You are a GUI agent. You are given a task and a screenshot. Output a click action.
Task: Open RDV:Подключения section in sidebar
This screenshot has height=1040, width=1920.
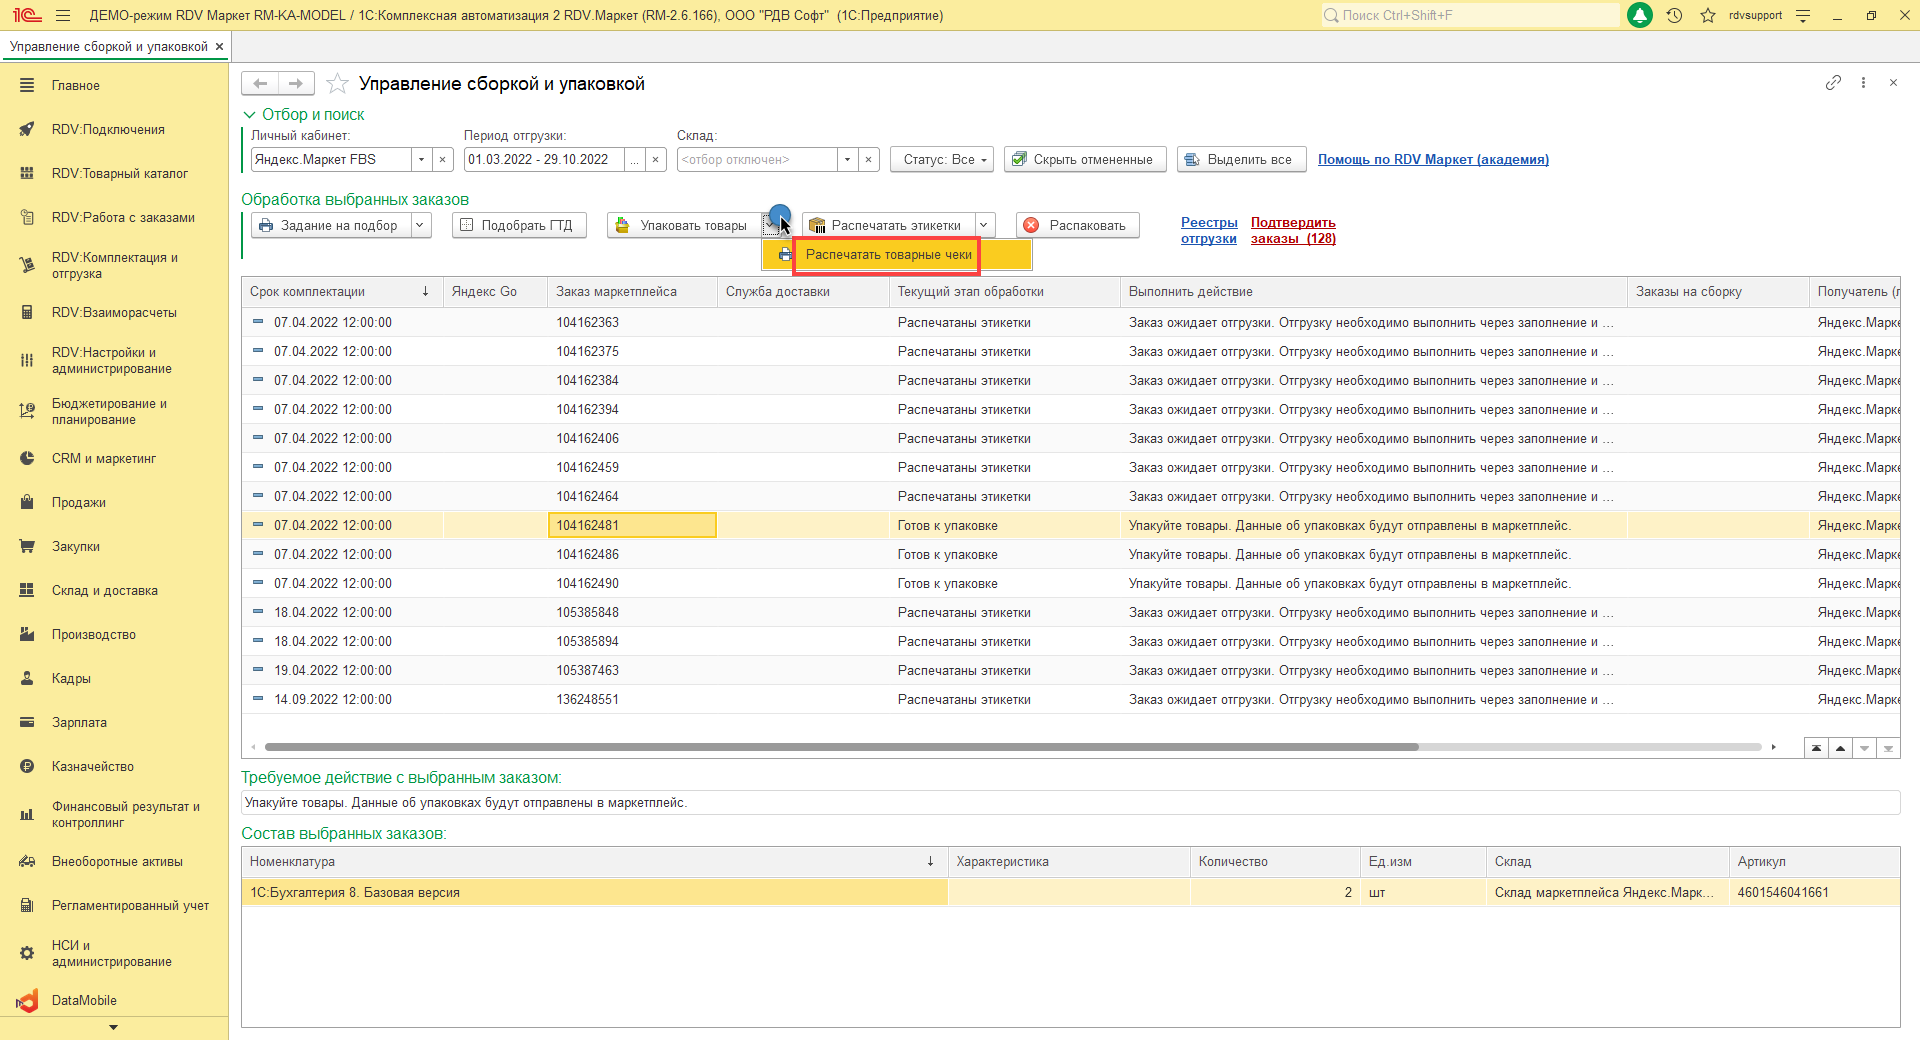[108, 130]
